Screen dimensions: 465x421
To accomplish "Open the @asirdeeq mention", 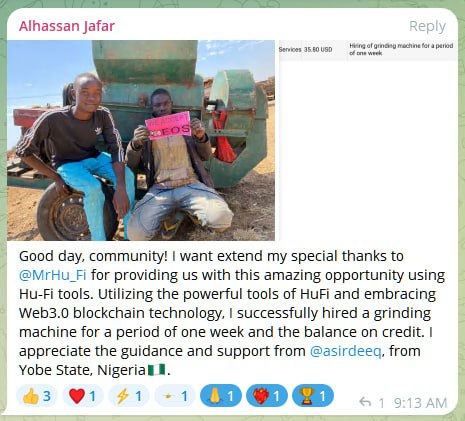I will [x=345, y=351].
